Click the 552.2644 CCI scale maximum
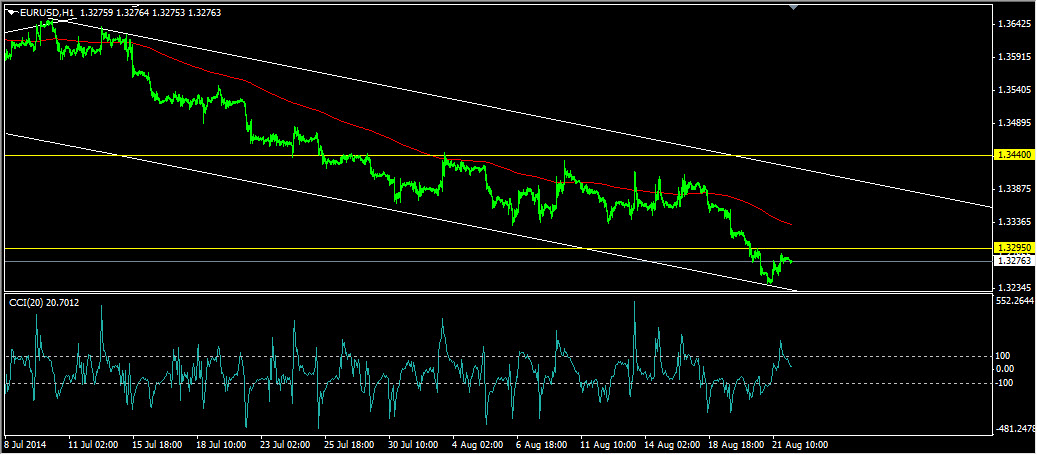This screenshot has width=1037, height=455. 1016,300
